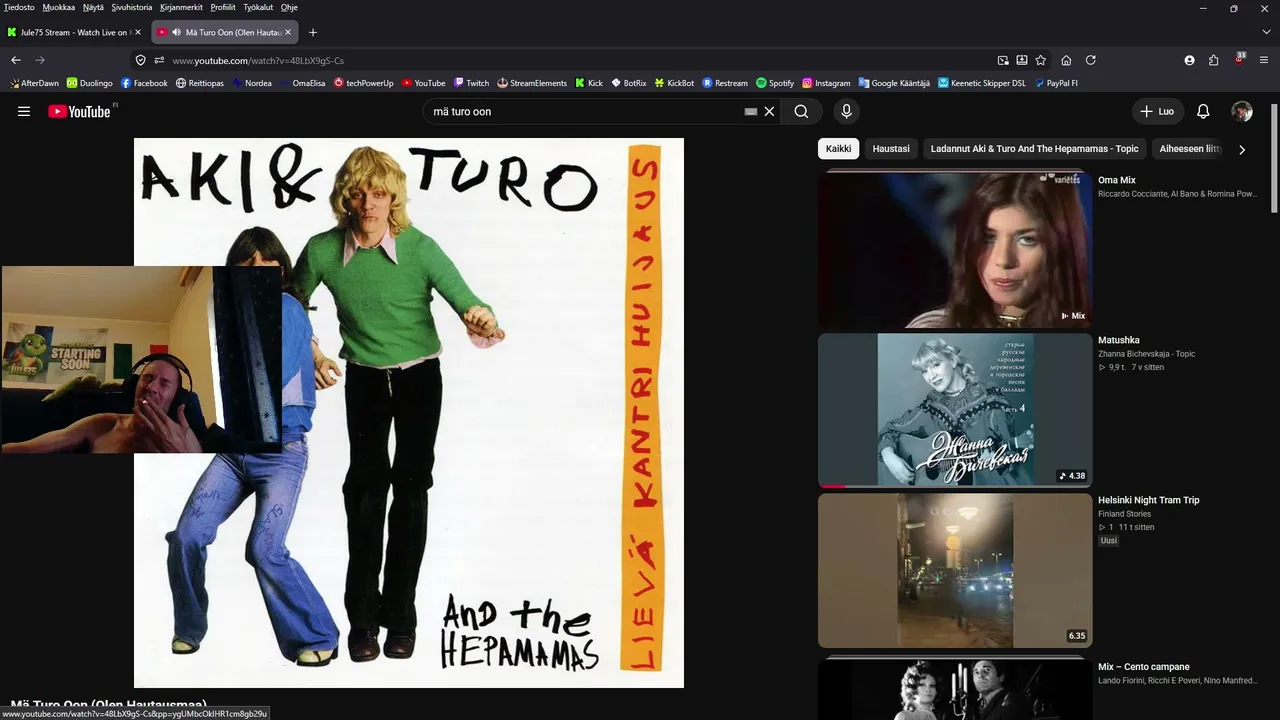The width and height of the screenshot is (1280, 720).
Task: Open the Firefox account icon
Action: [1189, 60]
